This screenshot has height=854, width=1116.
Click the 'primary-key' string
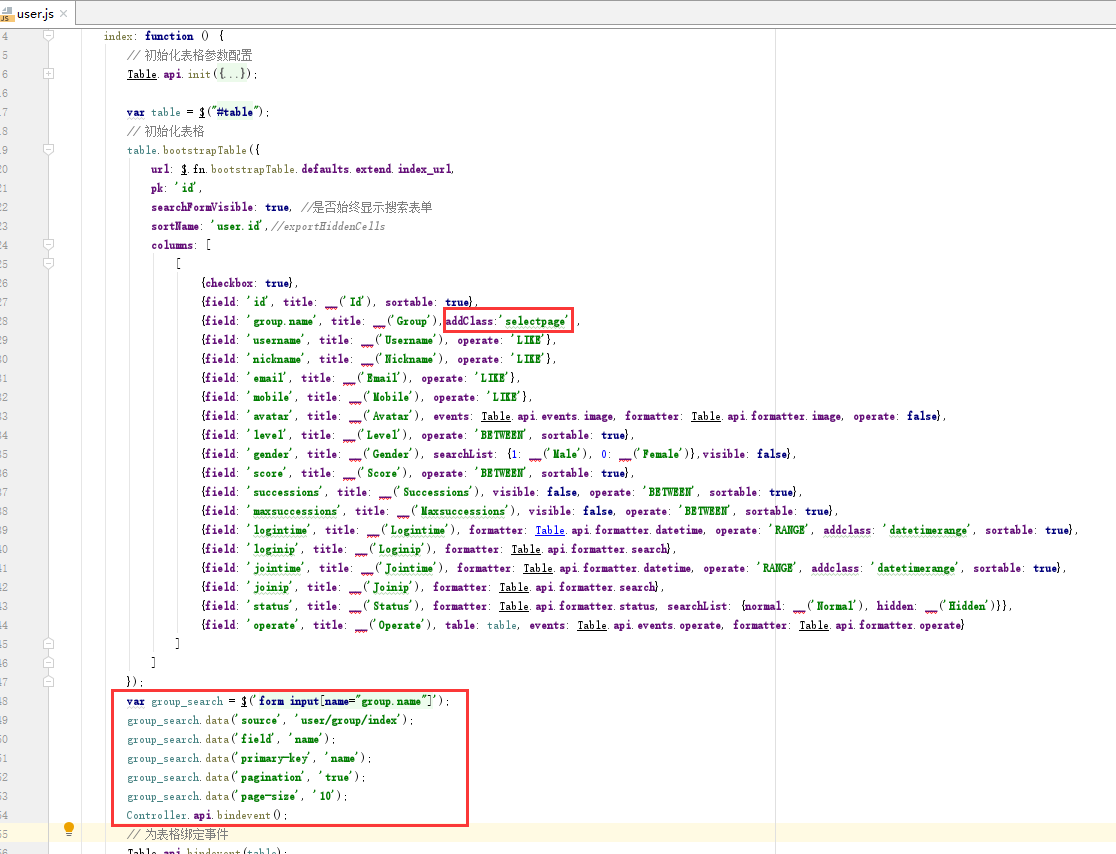pyautogui.click(x=274, y=758)
